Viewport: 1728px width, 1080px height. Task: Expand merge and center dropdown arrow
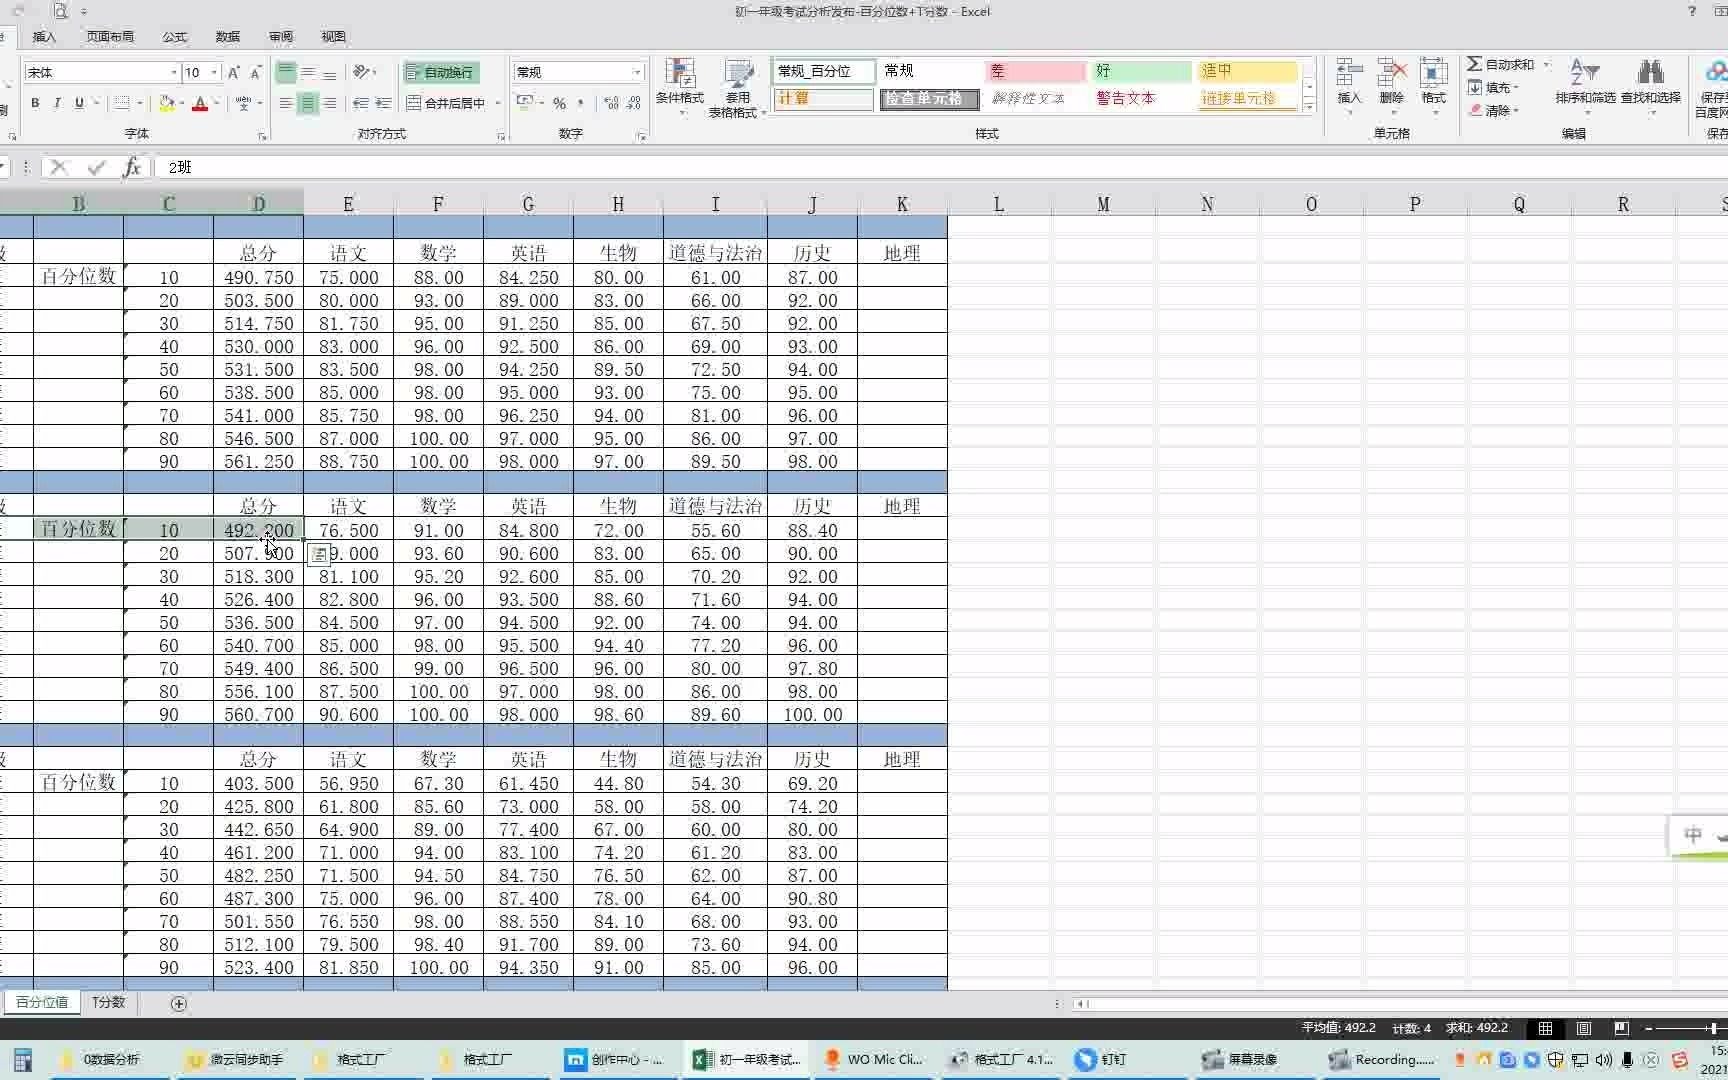(x=498, y=103)
